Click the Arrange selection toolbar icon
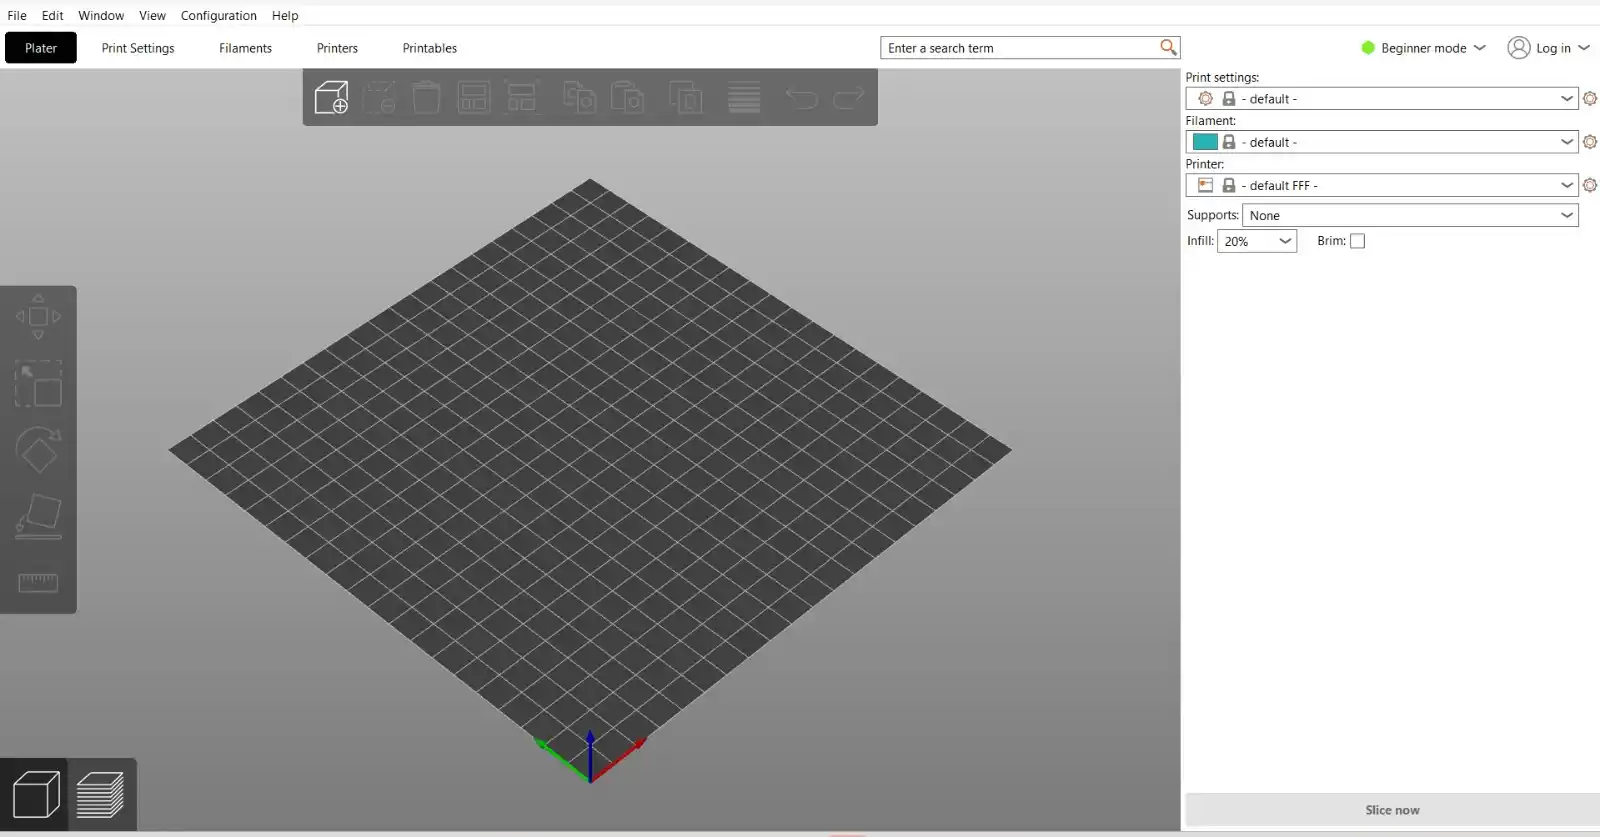 [x=522, y=97]
